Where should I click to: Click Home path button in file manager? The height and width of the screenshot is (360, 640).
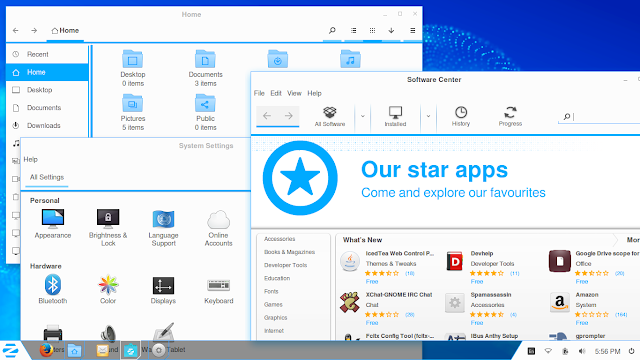(x=65, y=31)
